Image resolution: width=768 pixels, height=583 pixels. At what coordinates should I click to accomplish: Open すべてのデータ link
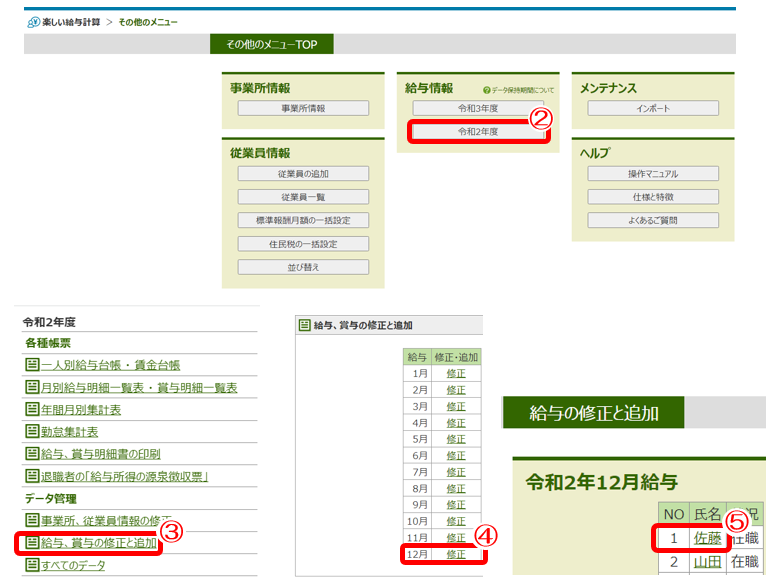(x=72, y=565)
